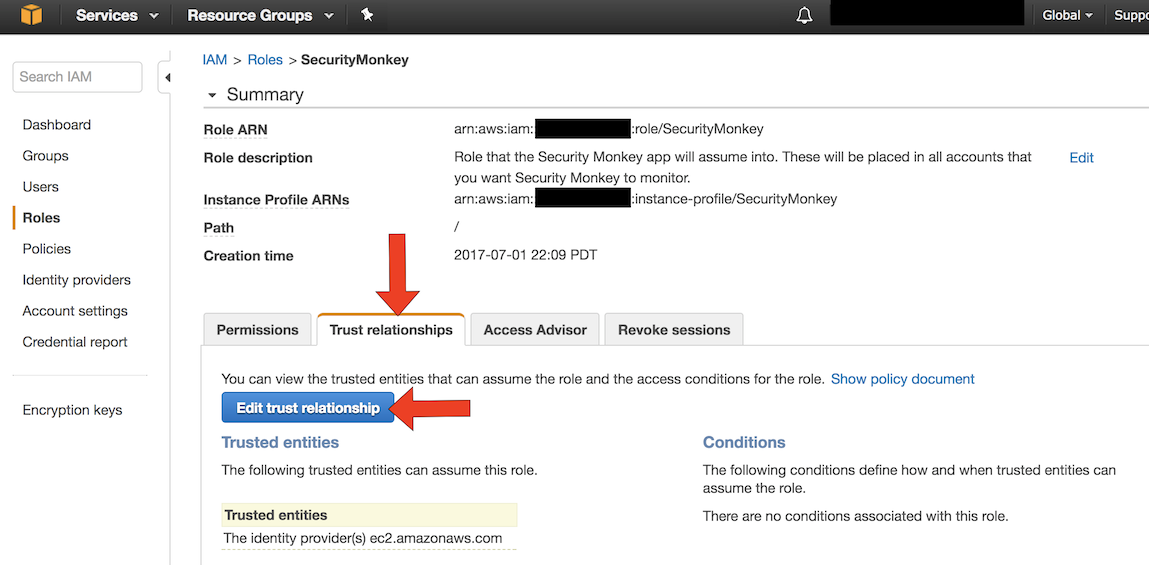The width and height of the screenshot is (1149, 565).
Task: Collapse the Summary section triangle
Action: [213, 95]
